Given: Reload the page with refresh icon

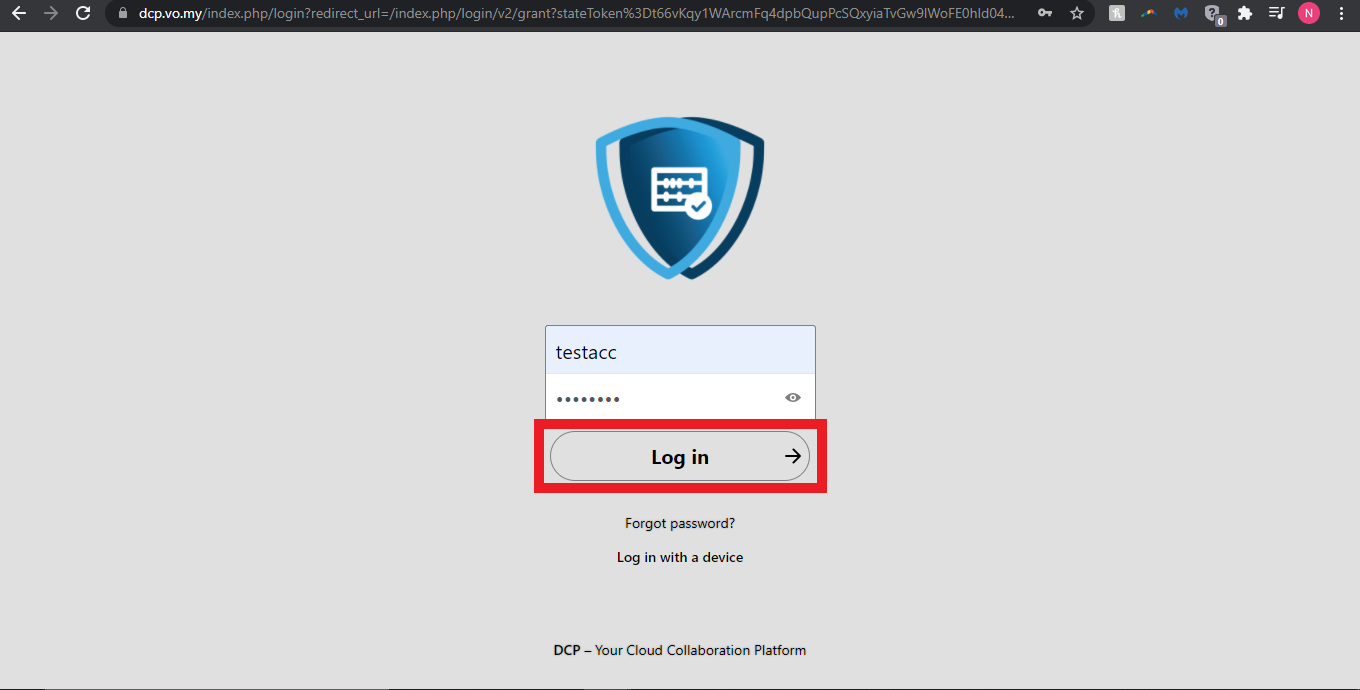Looking at the screenshot, I should coord(83,14).
